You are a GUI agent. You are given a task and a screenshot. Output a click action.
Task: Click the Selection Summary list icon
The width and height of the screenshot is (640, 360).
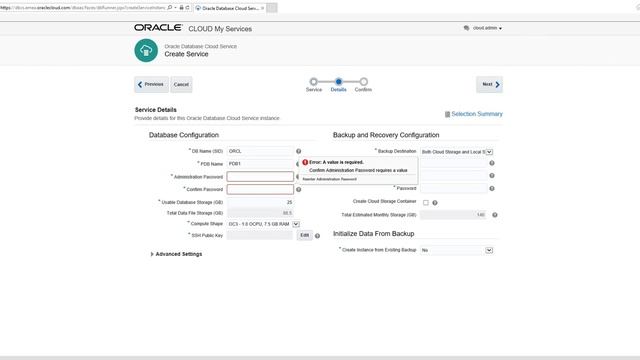tap(447, 114)
